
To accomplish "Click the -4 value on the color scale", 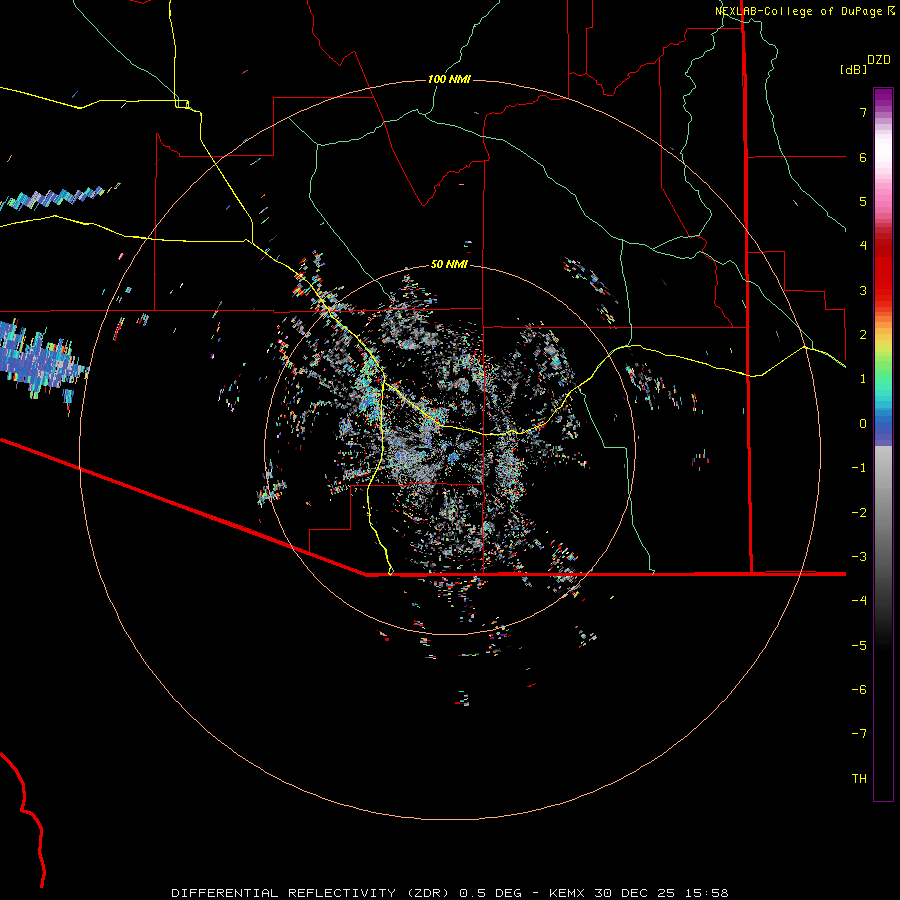I will click(859, 601).
